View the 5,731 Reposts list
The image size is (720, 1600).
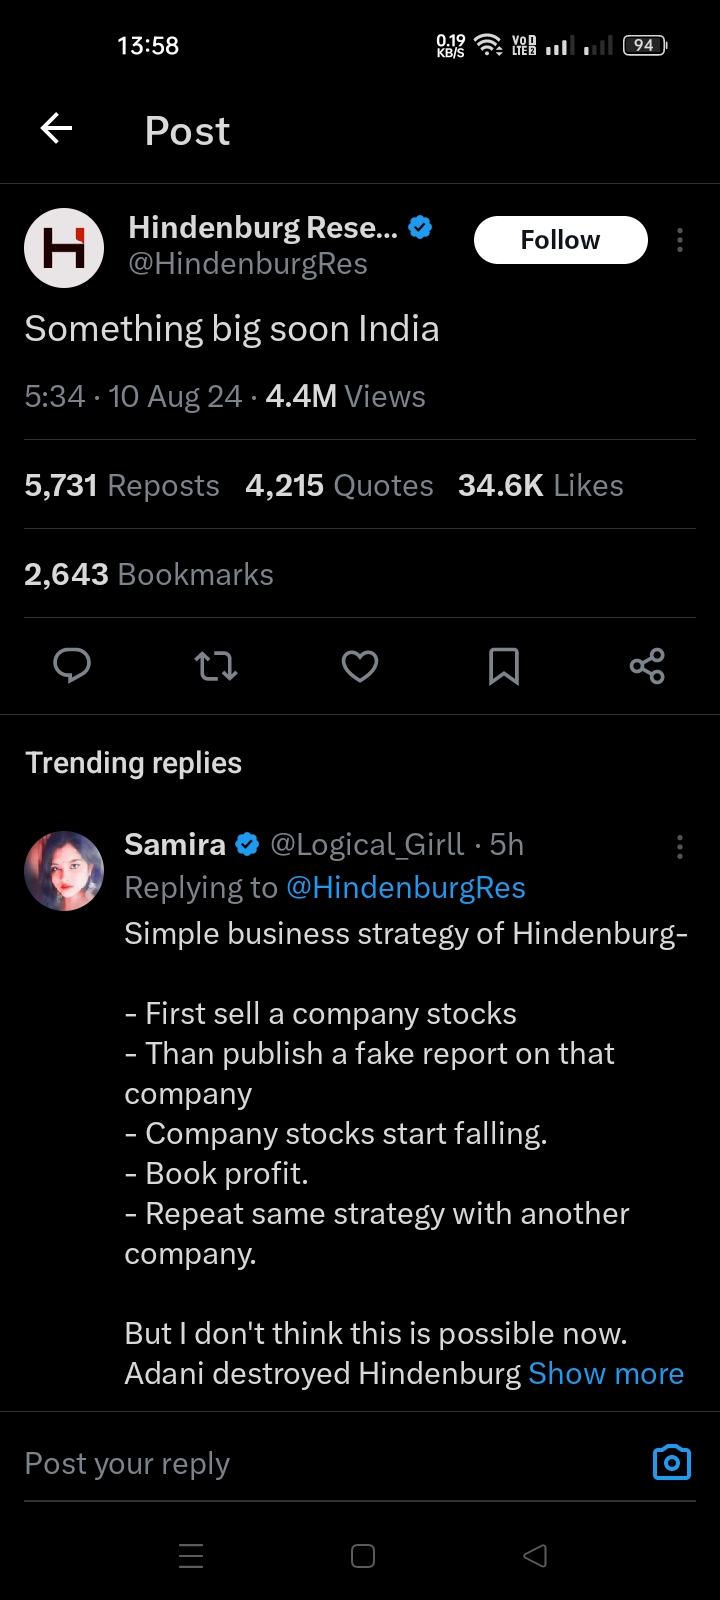coord(122,485)
